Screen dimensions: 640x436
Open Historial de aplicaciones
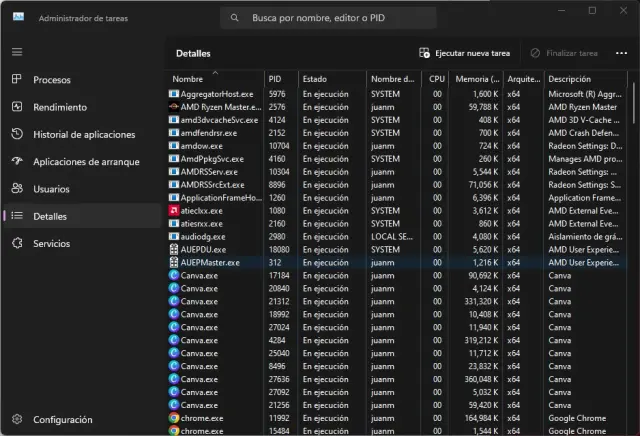[84, 134]
